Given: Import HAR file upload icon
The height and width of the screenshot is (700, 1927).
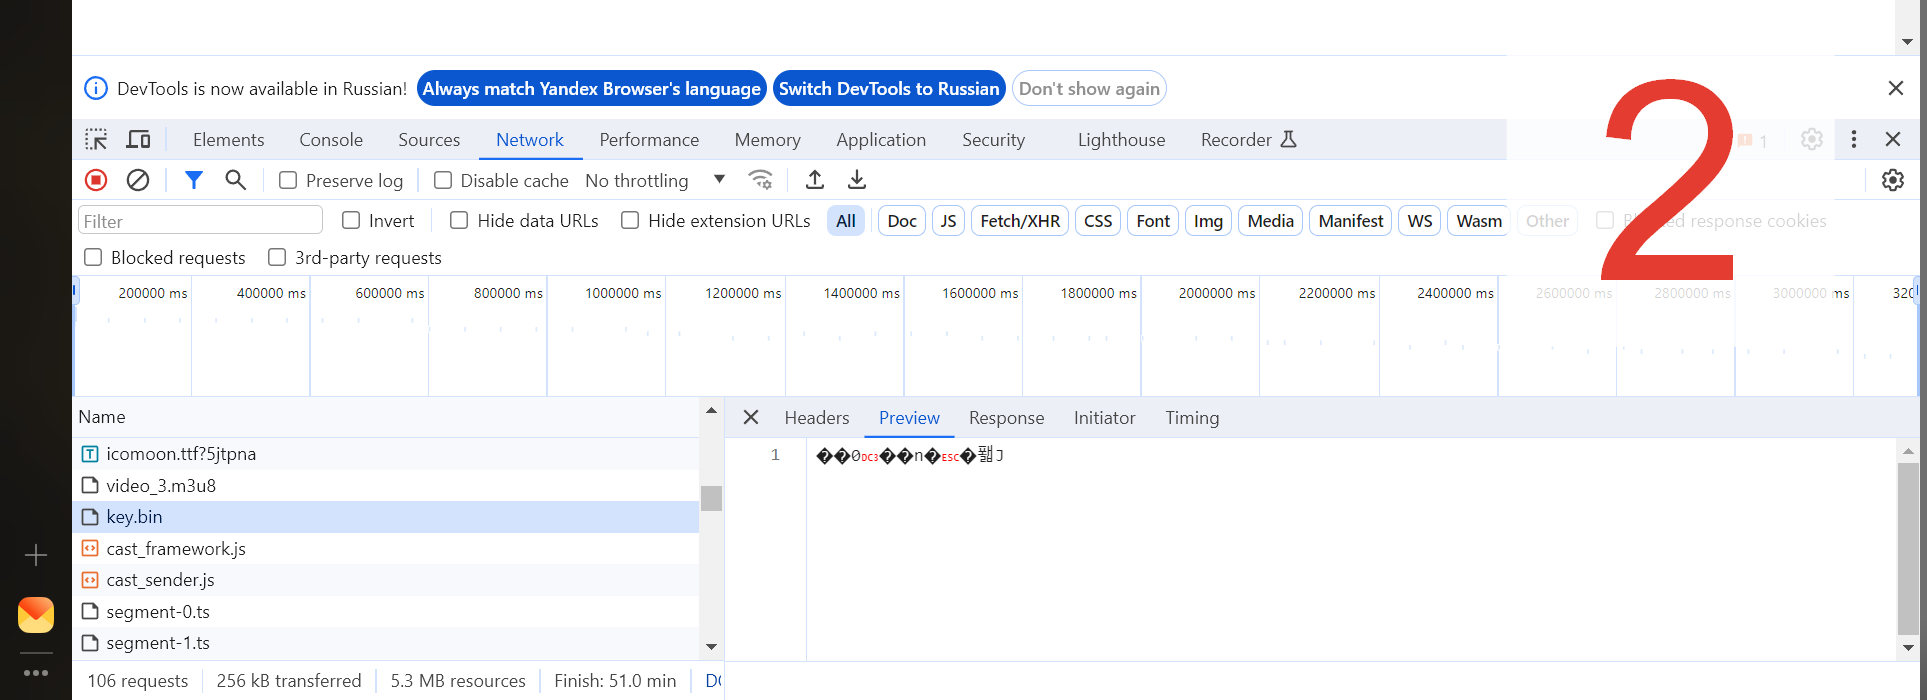Looking at the screenshot, I should [x=815, y=180].
